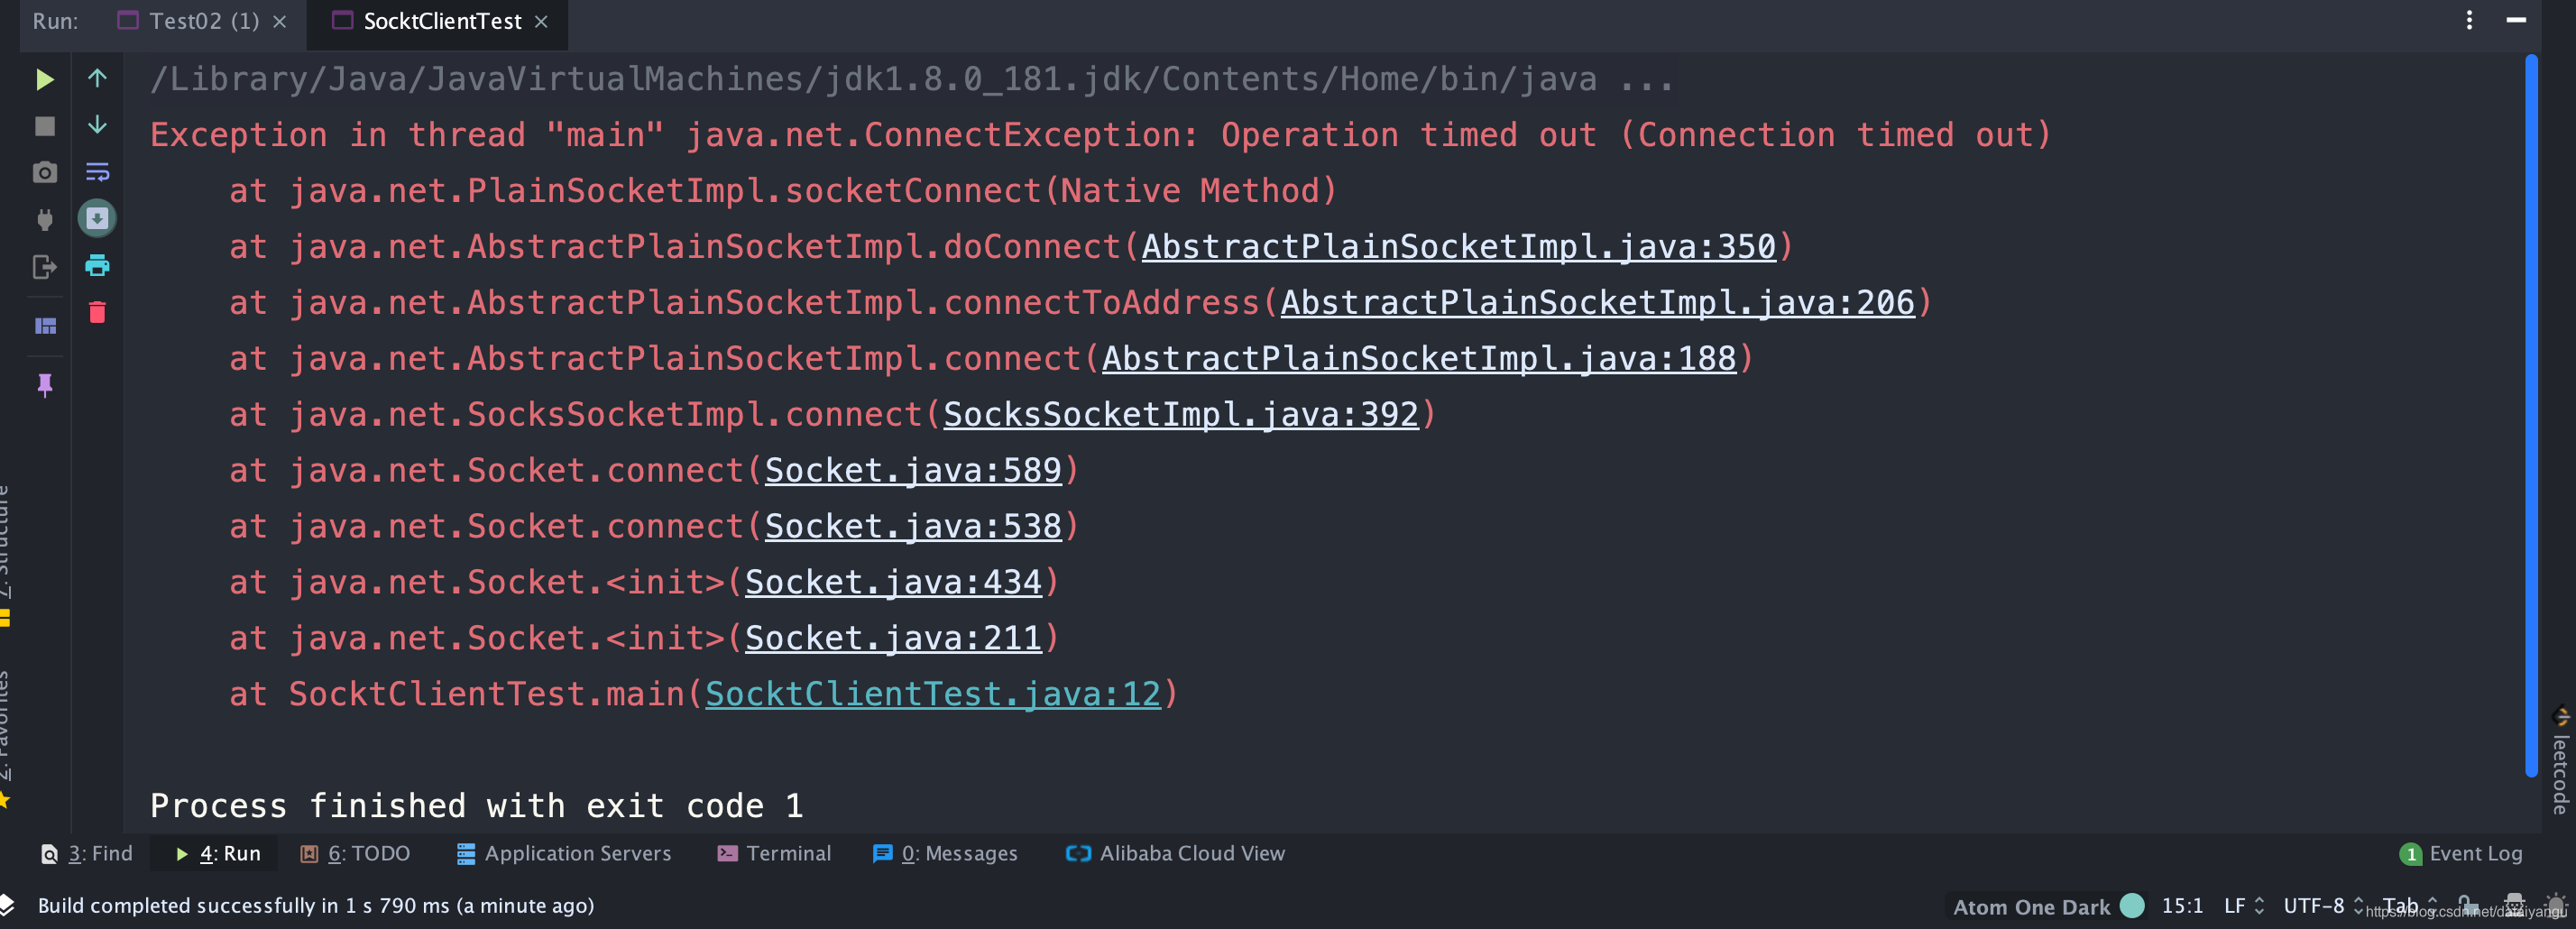The width and height of the screenshot is (2576, 929).
Task: Toggle Scroll to End of console
Action: (97, 218)
